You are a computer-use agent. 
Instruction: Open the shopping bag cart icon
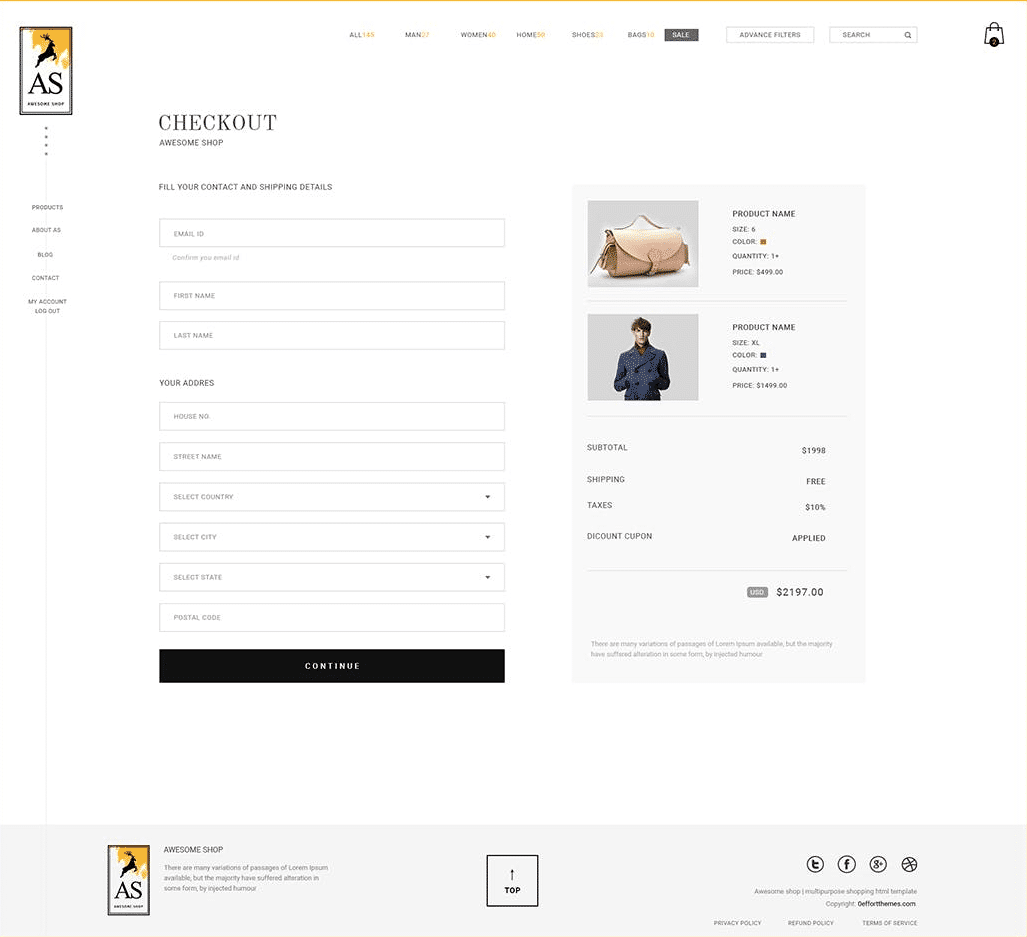point(993,35)
